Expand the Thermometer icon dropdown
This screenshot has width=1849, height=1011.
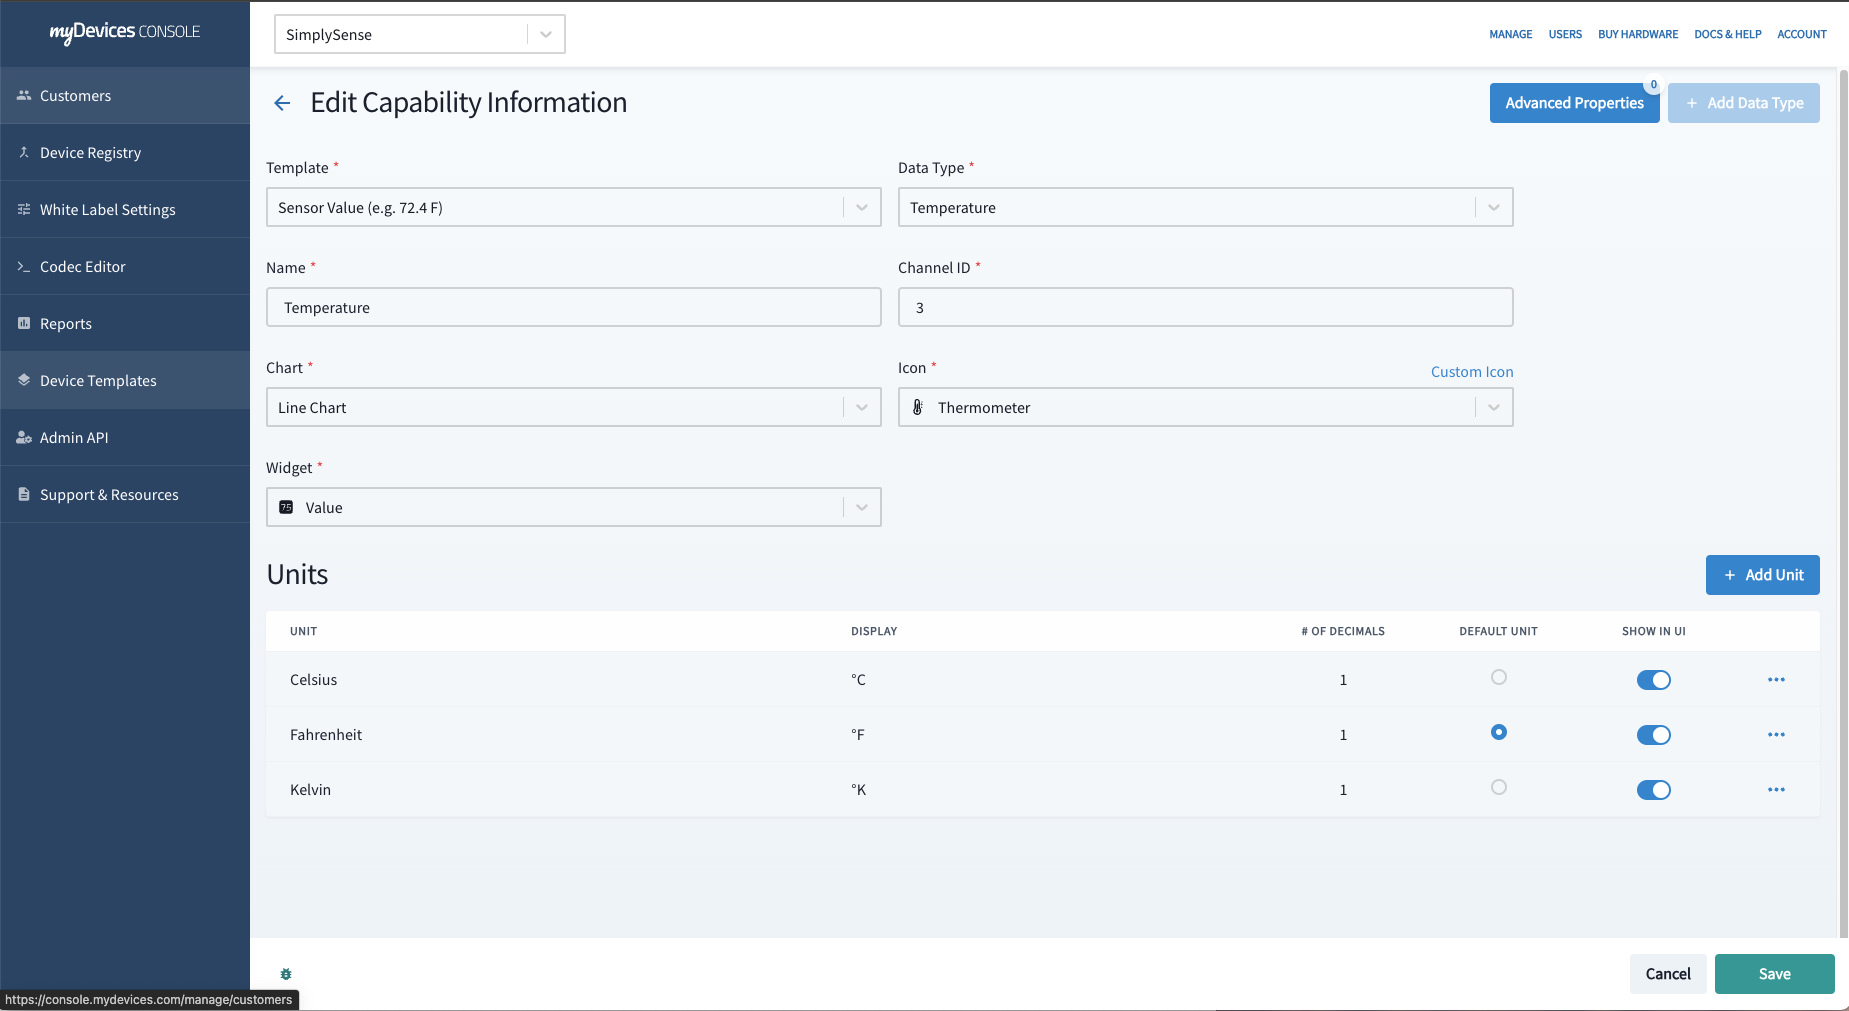coord(1493,408)
